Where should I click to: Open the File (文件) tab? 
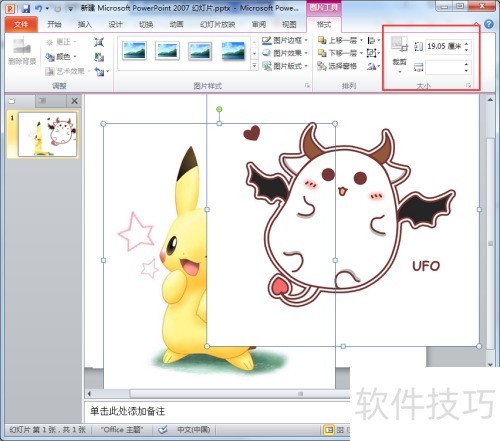pos(21,24)
